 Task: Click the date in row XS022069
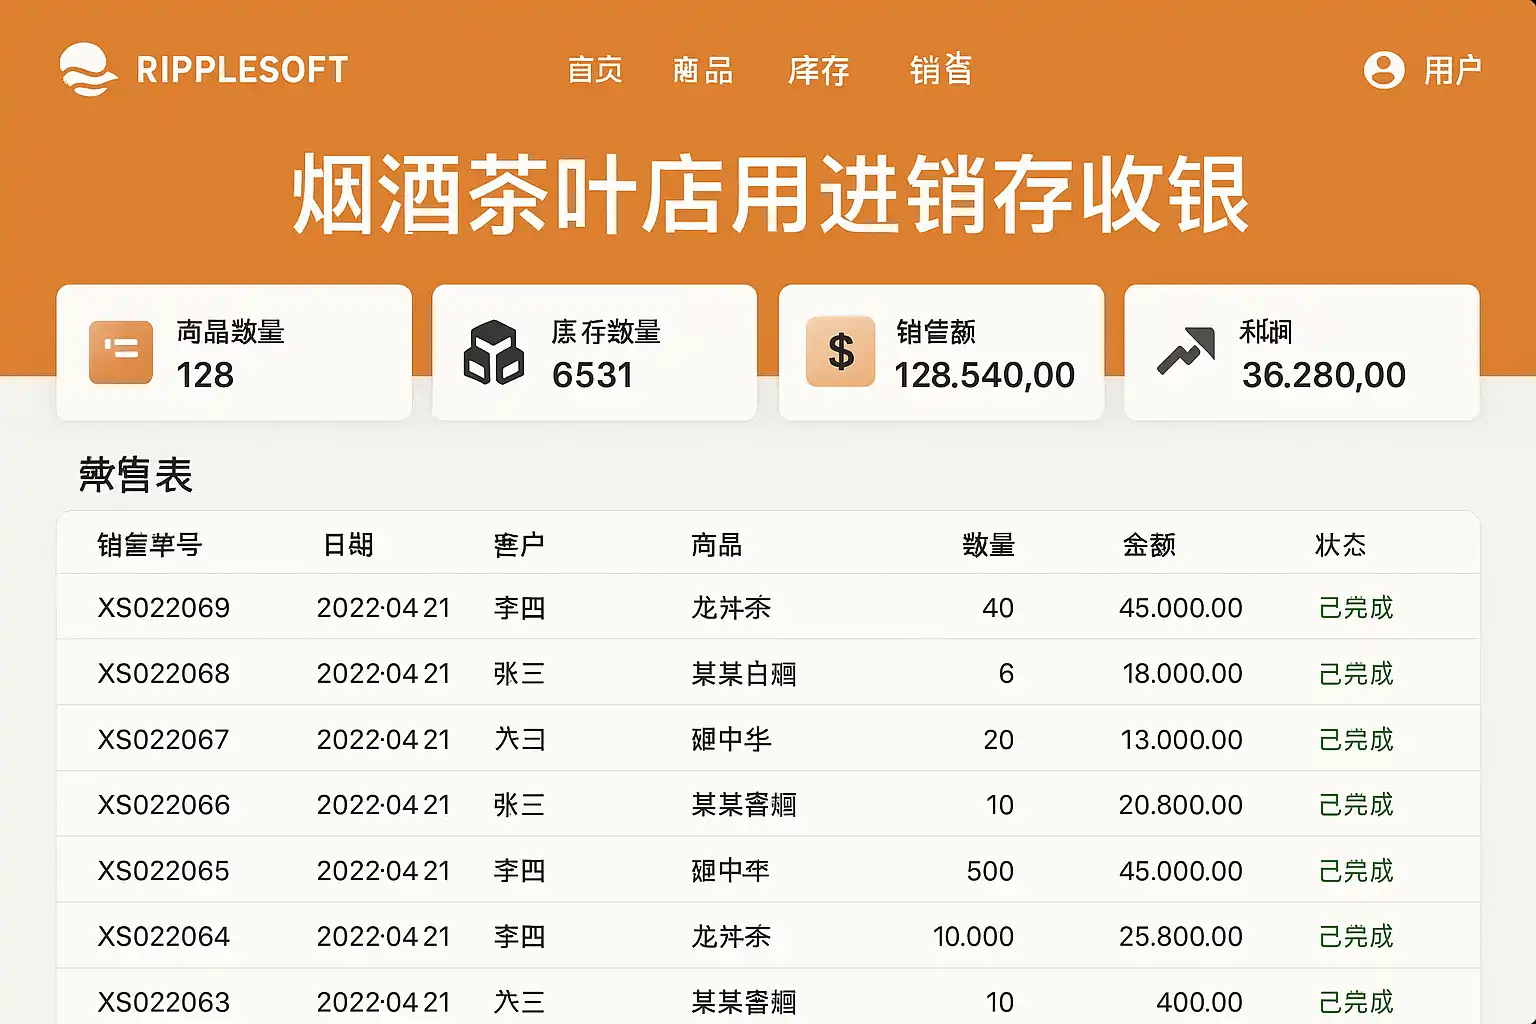pyautogui.click(x=384, y=608)
